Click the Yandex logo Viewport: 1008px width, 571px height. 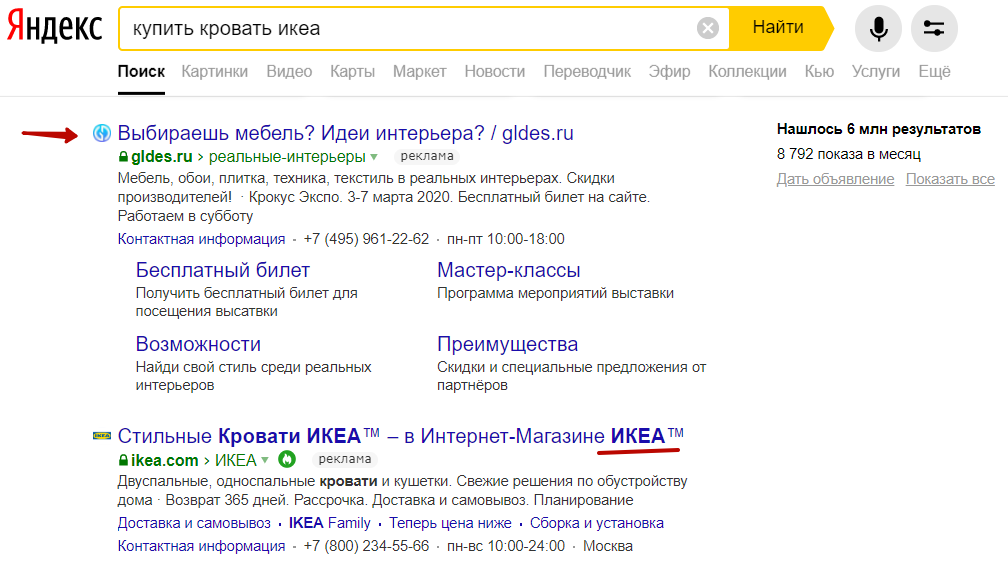point(55,27)
